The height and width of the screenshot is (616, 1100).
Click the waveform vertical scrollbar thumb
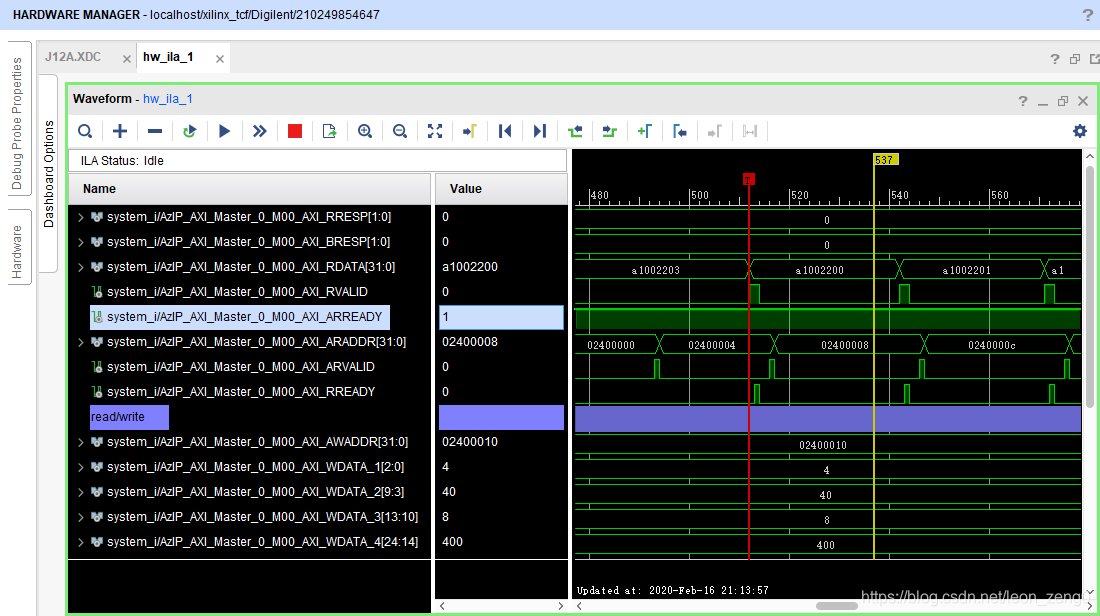coord(1089,286)
